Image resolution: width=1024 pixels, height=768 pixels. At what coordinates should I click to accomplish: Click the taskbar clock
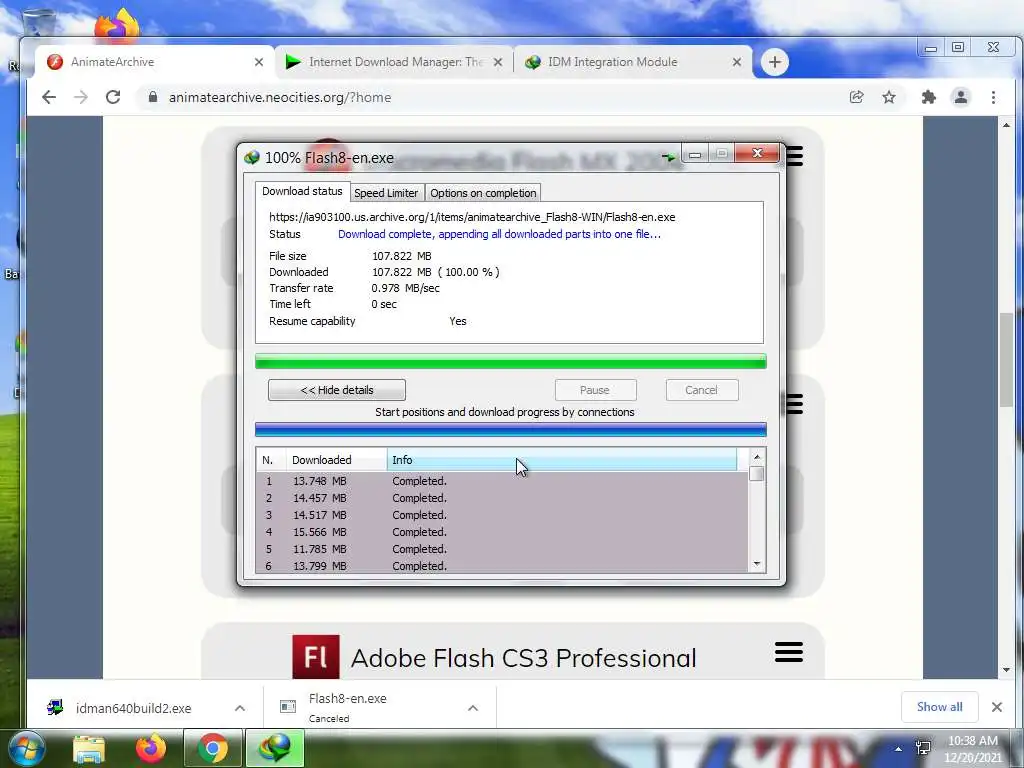tap(972, 749)
